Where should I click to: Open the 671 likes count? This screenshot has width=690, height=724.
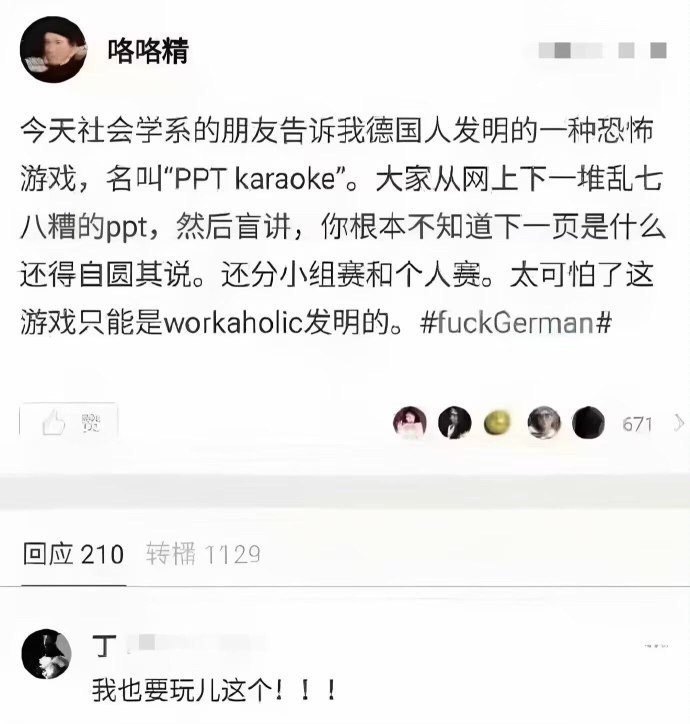coord(637,424)
